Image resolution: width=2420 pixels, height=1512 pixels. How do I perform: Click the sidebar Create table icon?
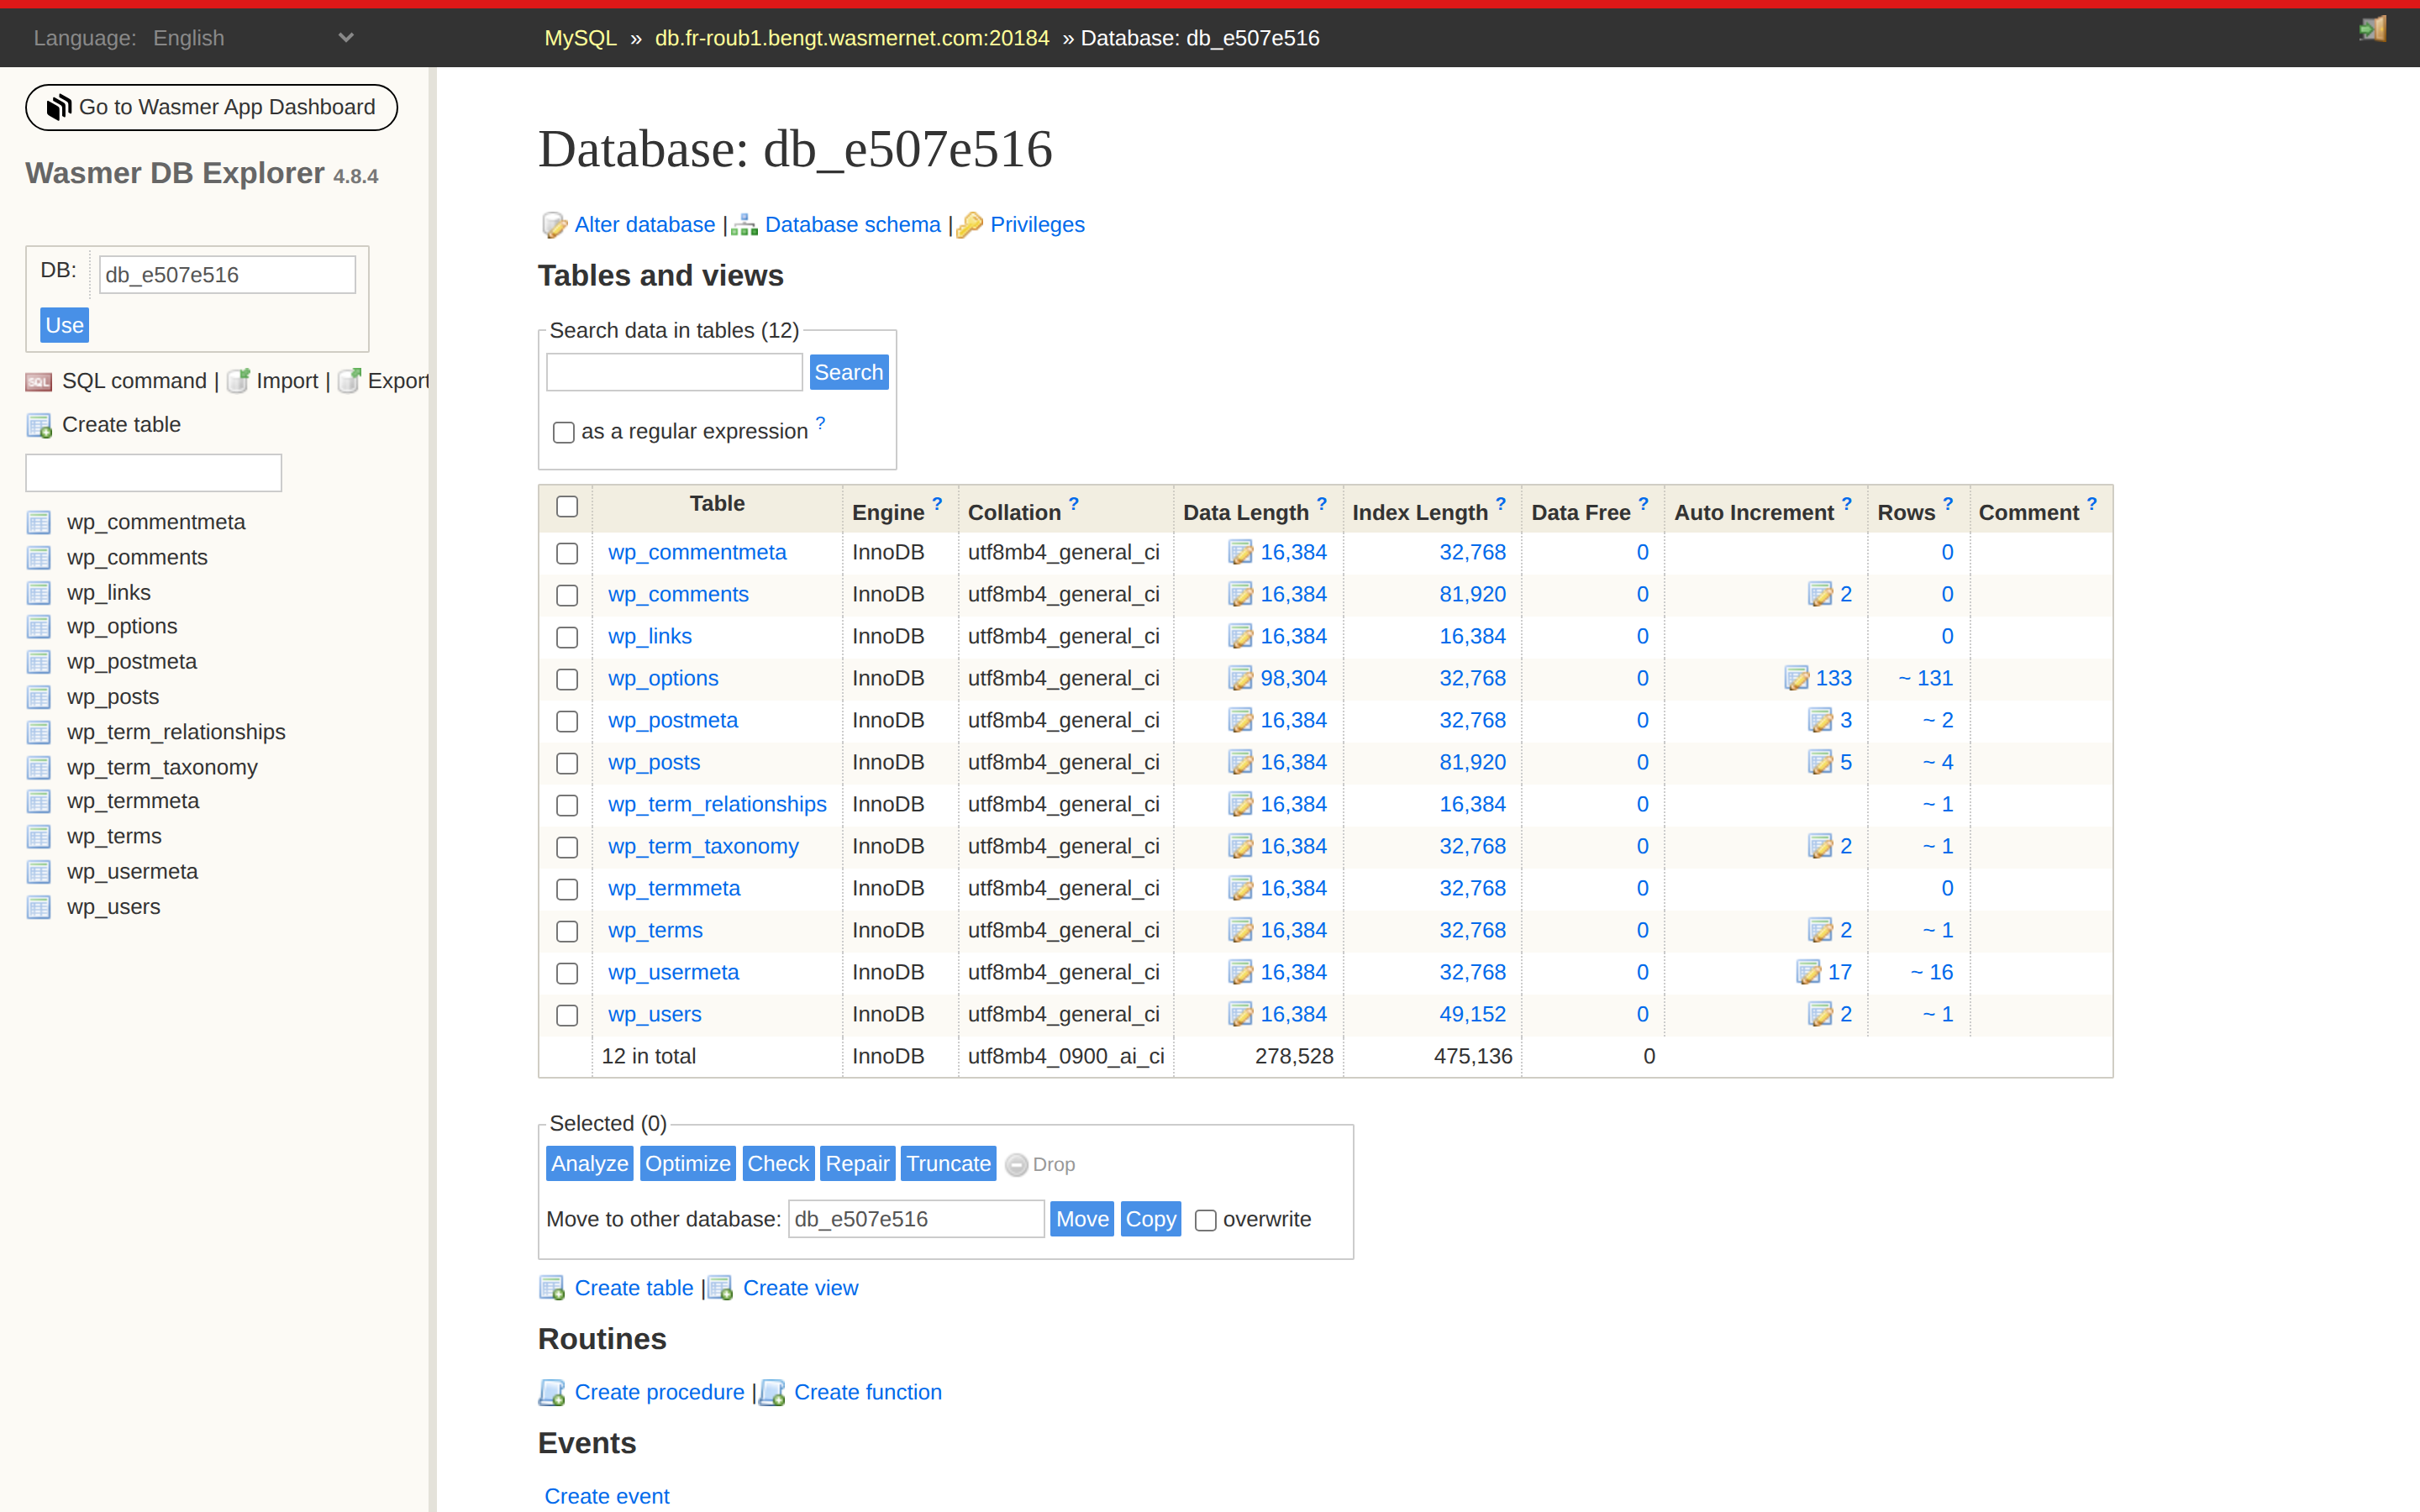(39, 426)
